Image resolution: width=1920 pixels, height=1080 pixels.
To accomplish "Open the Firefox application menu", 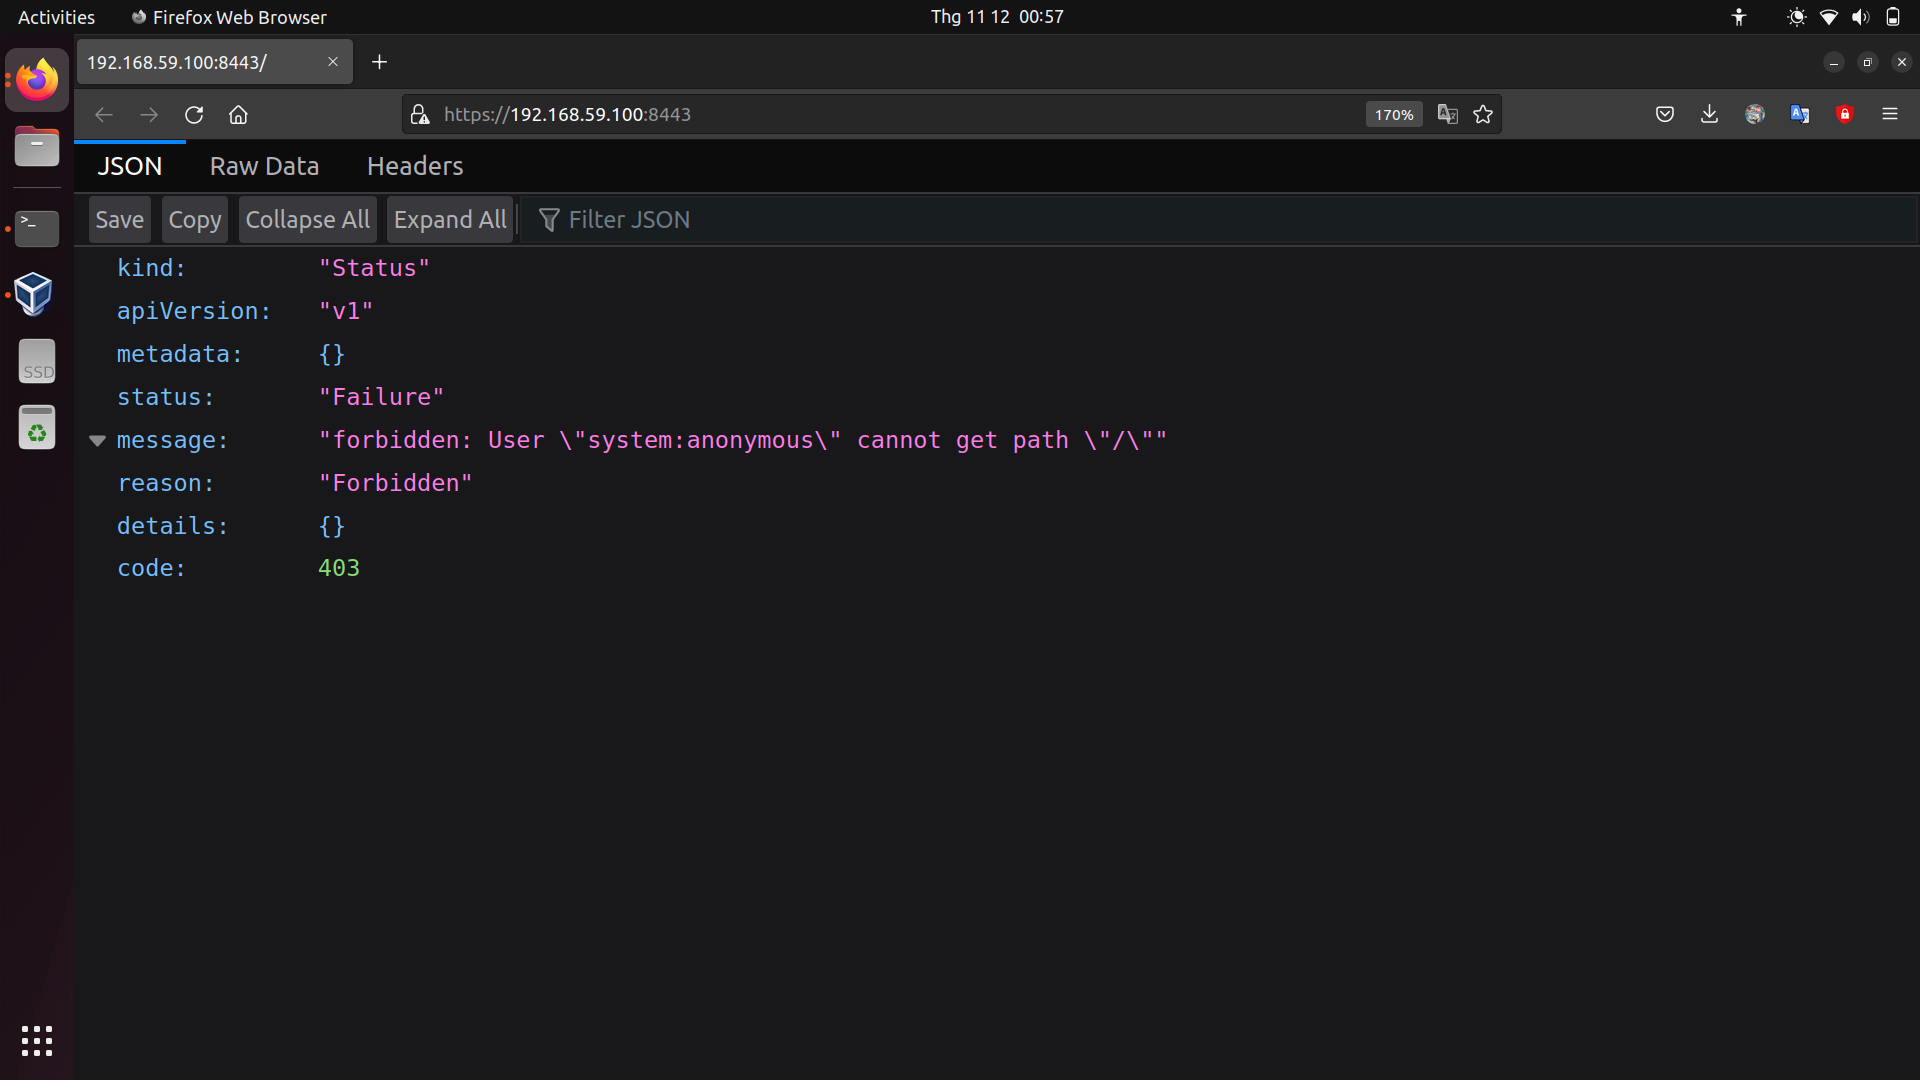I will tap(1890, 114).
